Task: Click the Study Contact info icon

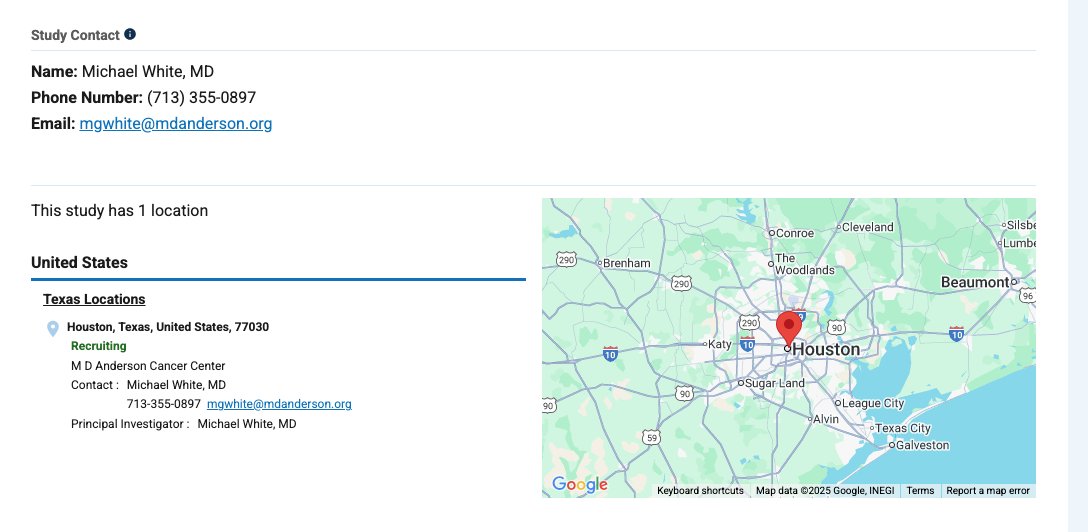Action: tap(130, 34)
